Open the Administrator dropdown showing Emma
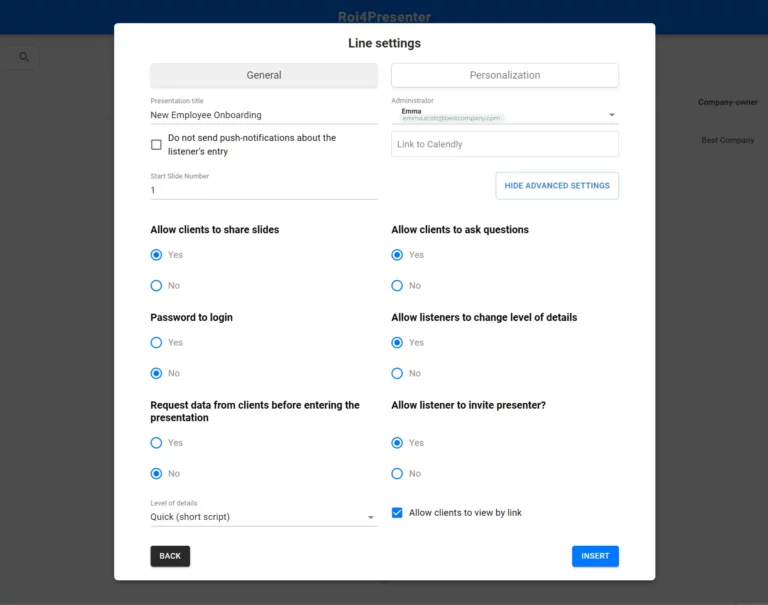This screenshot has height=605, width=768. (504, 115)
